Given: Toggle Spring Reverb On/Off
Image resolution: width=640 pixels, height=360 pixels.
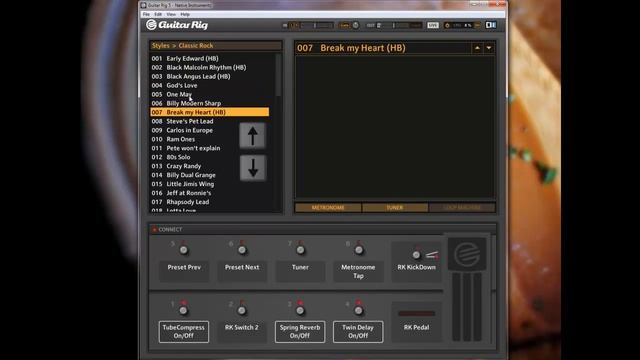Looking at the screenshot, I should click(x=300, y=331).
